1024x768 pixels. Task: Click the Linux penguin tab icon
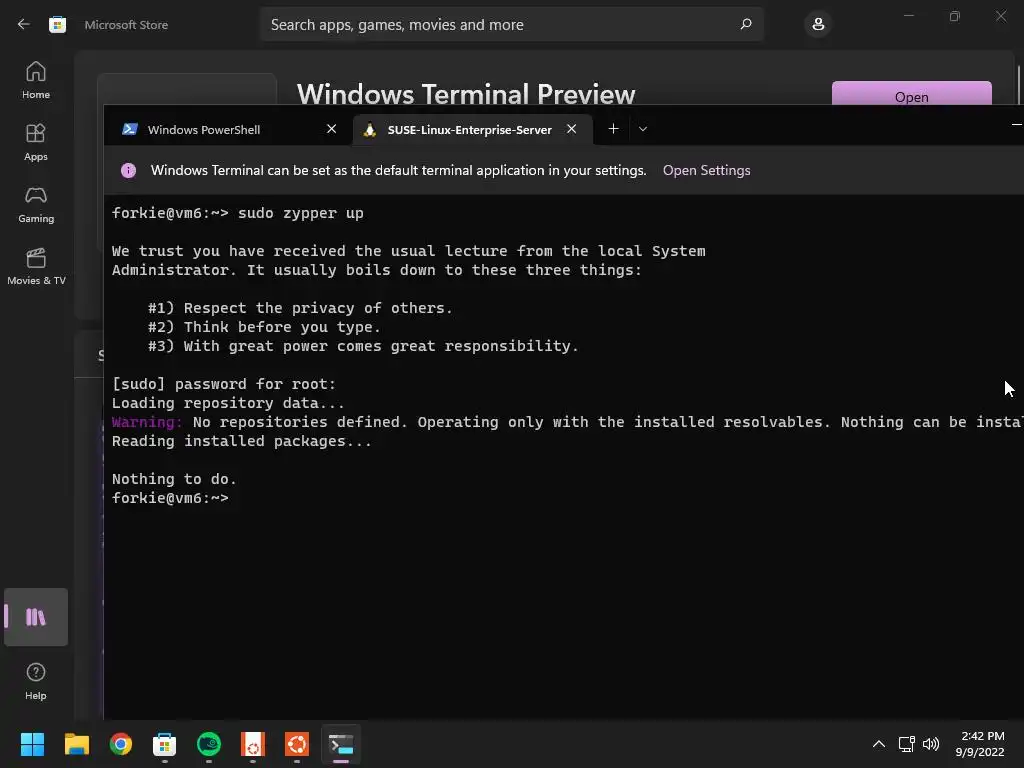(370, 129)
